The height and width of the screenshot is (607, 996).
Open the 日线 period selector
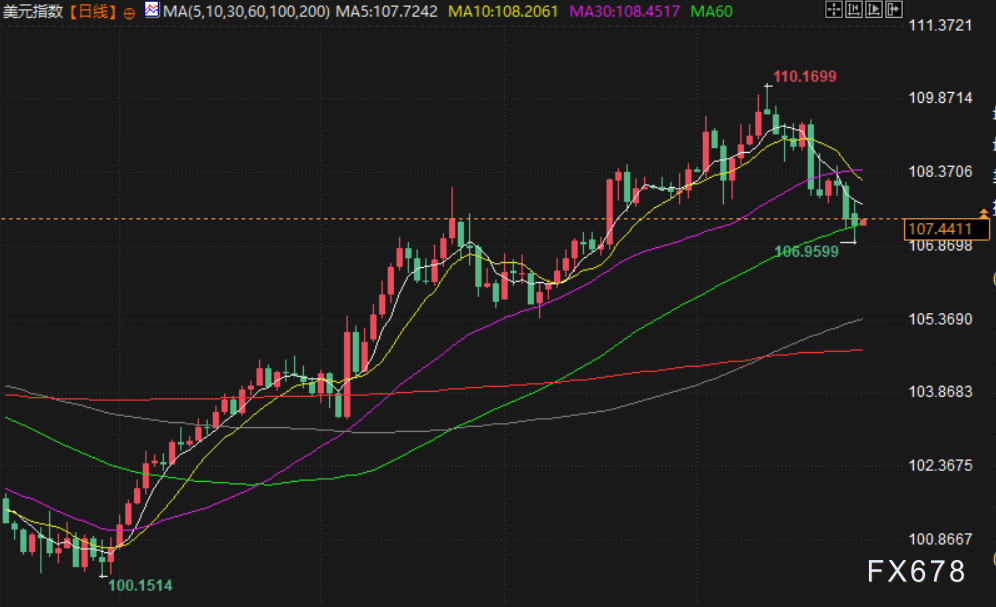point(94,12)
